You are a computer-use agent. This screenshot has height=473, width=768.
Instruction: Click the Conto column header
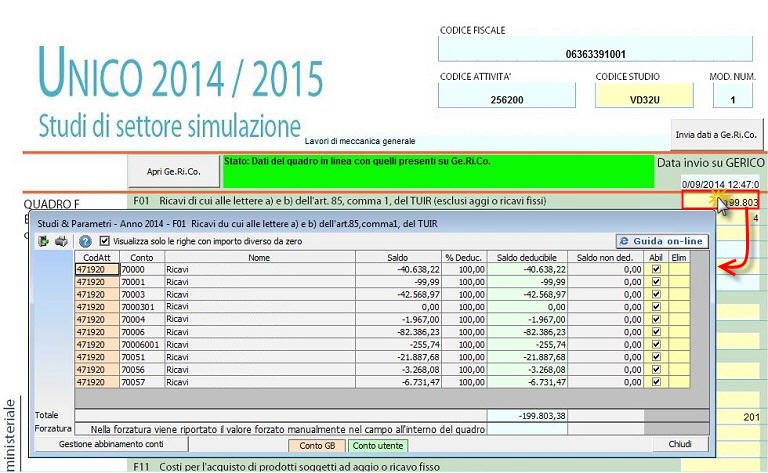tap(142, 257)
